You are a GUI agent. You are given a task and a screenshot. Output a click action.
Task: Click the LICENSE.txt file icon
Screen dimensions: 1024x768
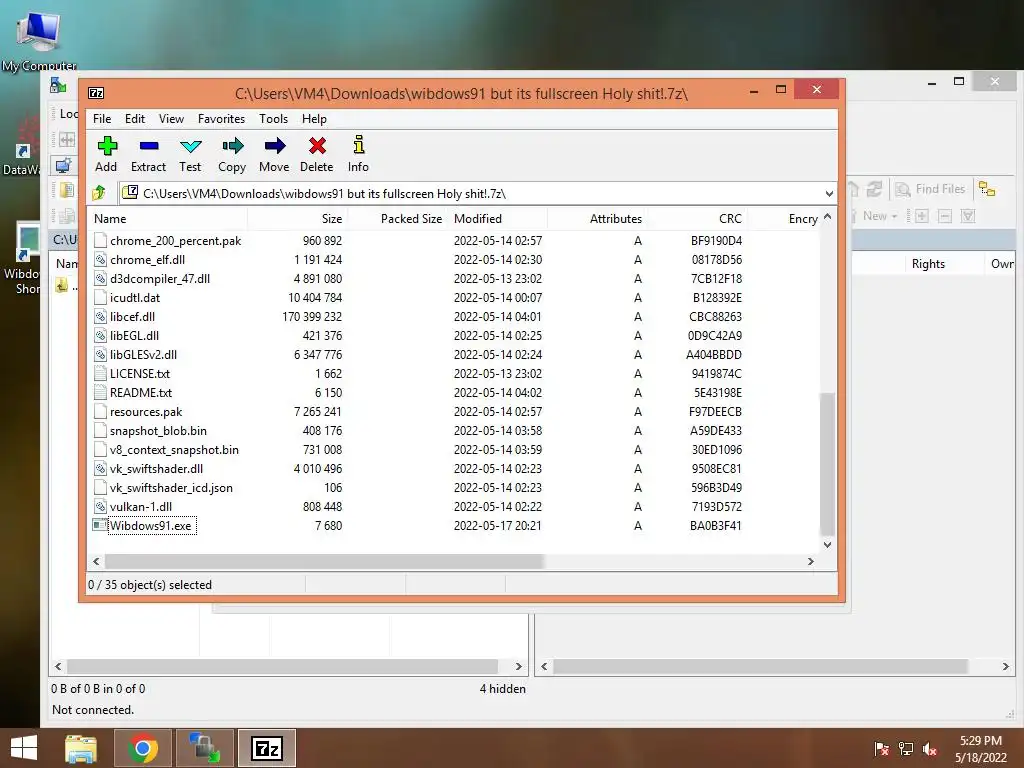pyautogui.click(x=100, y=374)
